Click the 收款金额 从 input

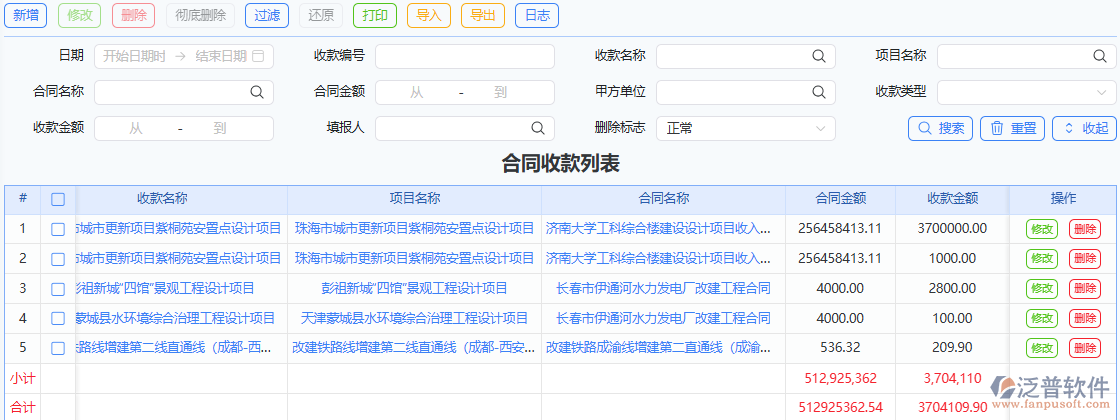point(136,129)
